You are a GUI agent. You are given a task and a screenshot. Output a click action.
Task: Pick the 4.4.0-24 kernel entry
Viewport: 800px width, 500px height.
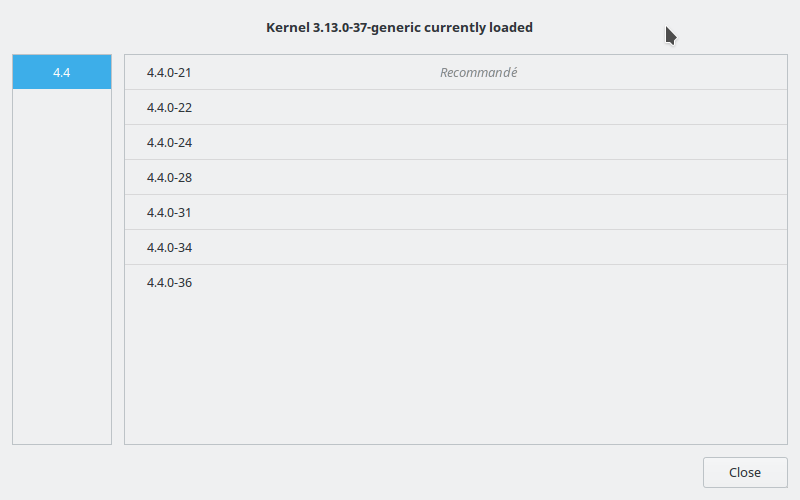(x=456, y=142)
